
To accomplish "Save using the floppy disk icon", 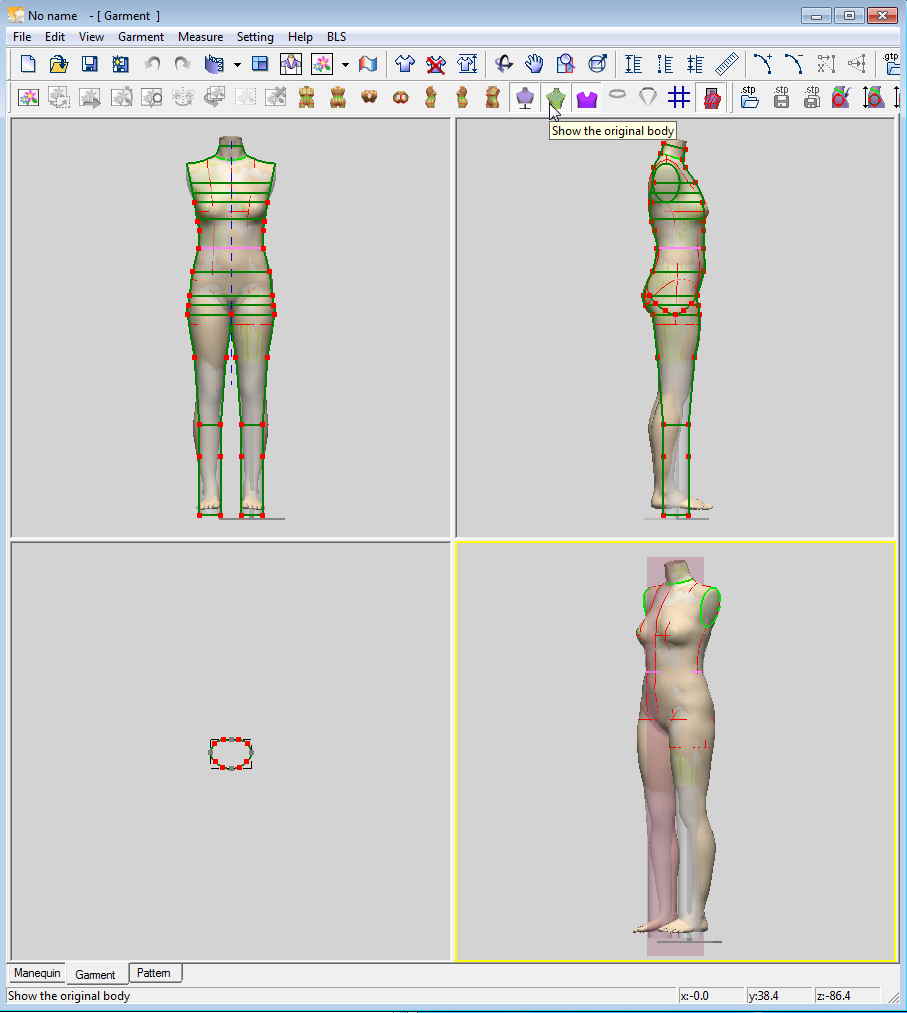I will click(89, 63).
